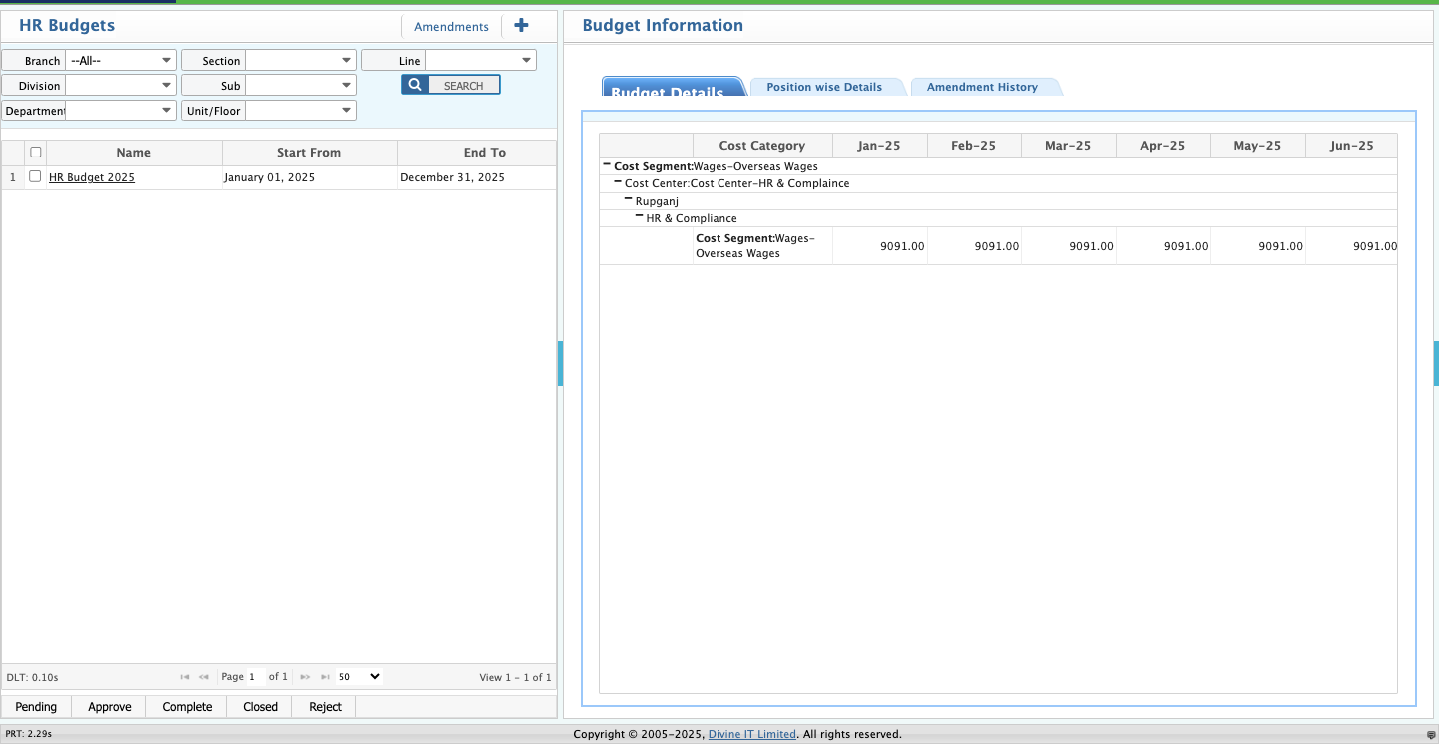The image size is (1439, 744).
Task: Click the SEARCH button
Action: 463,84
